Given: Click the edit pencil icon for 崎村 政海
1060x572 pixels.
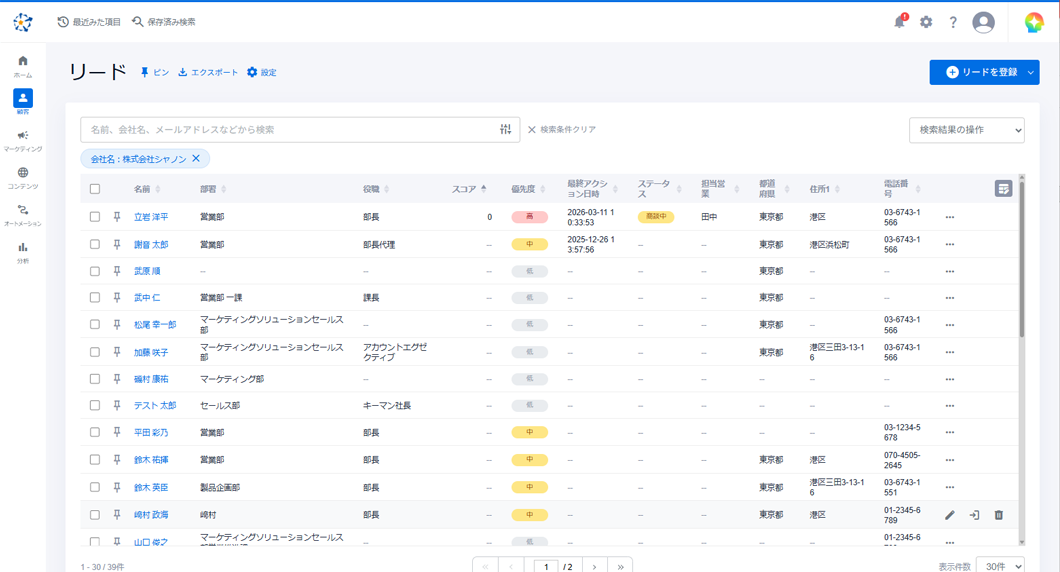Looking at the screenshot, I should 950,515.
